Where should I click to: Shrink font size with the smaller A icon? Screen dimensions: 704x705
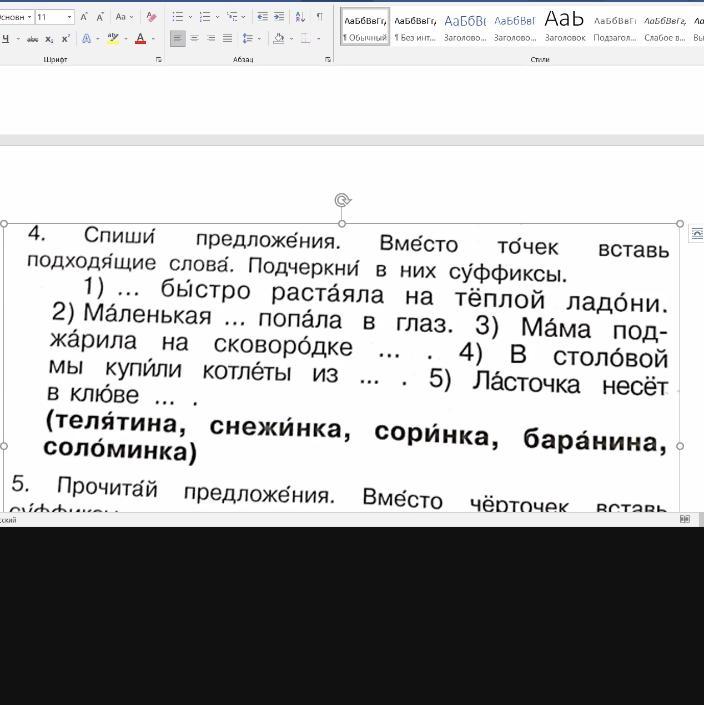click(x=100, y=17)
